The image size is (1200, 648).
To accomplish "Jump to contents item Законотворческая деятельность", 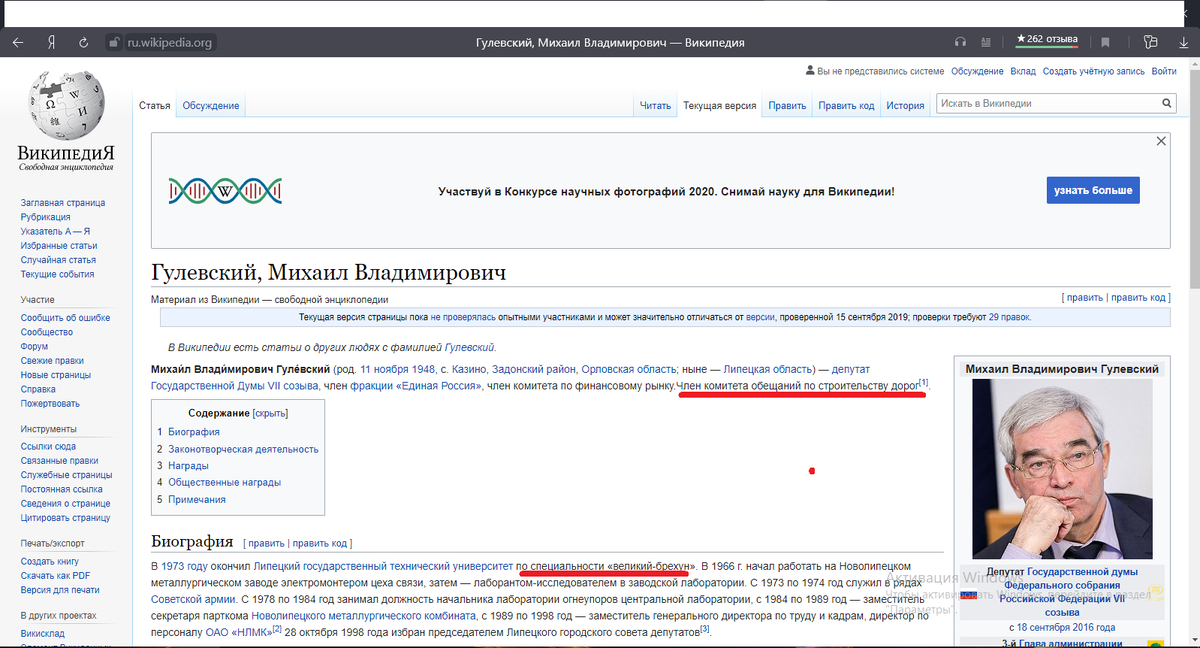I will 243,449.
